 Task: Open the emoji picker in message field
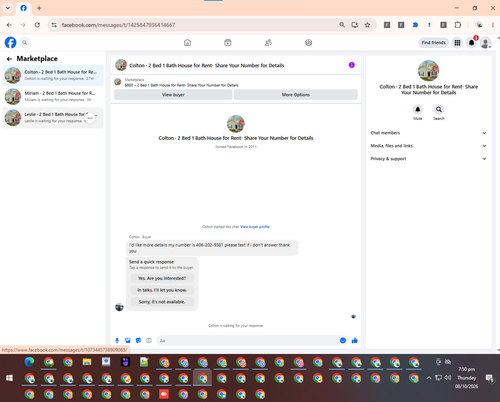tap(343, 340)
